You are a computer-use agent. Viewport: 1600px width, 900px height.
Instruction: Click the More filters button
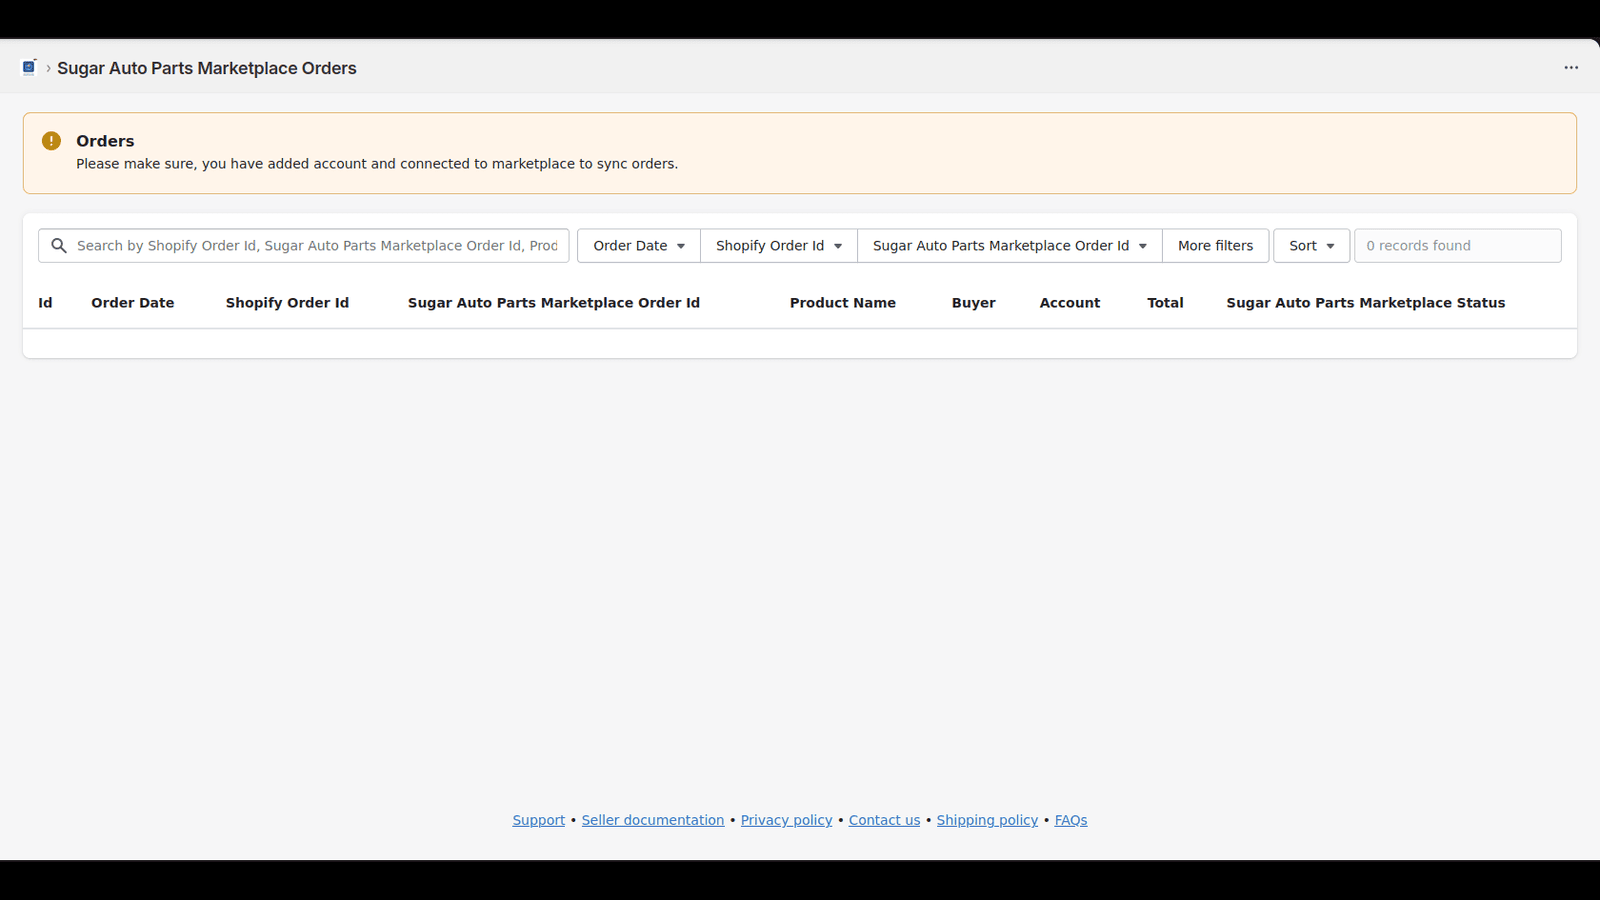coord(1215,246)
